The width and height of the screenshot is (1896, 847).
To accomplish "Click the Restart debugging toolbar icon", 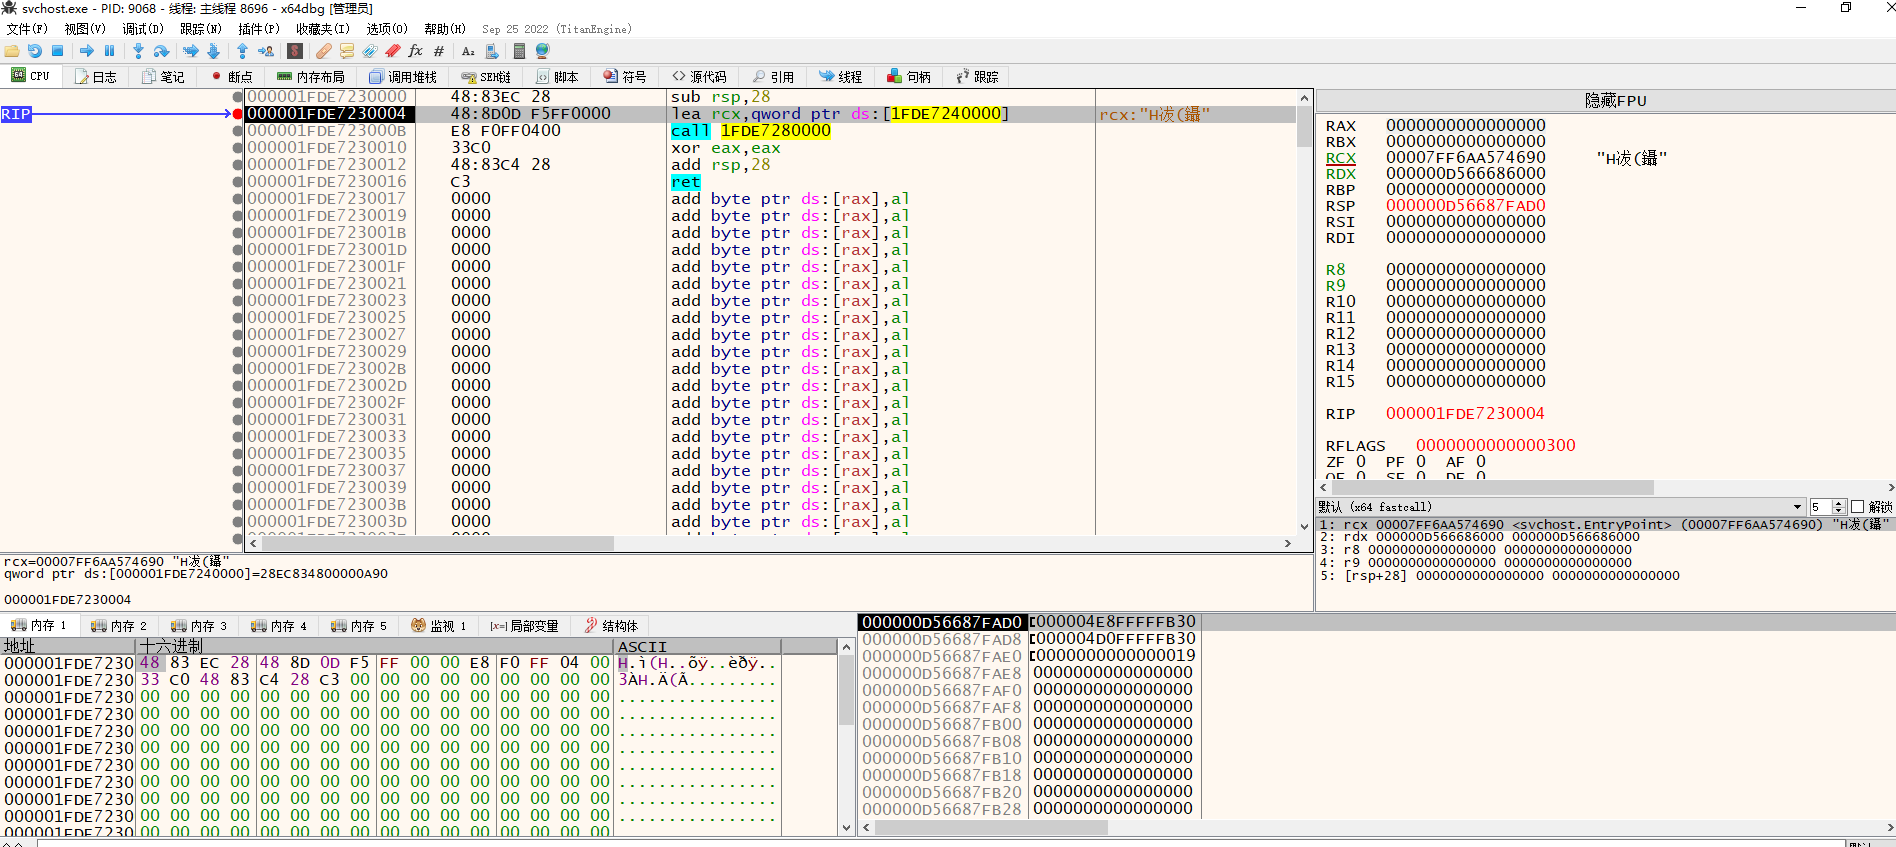I will [35, 51].
